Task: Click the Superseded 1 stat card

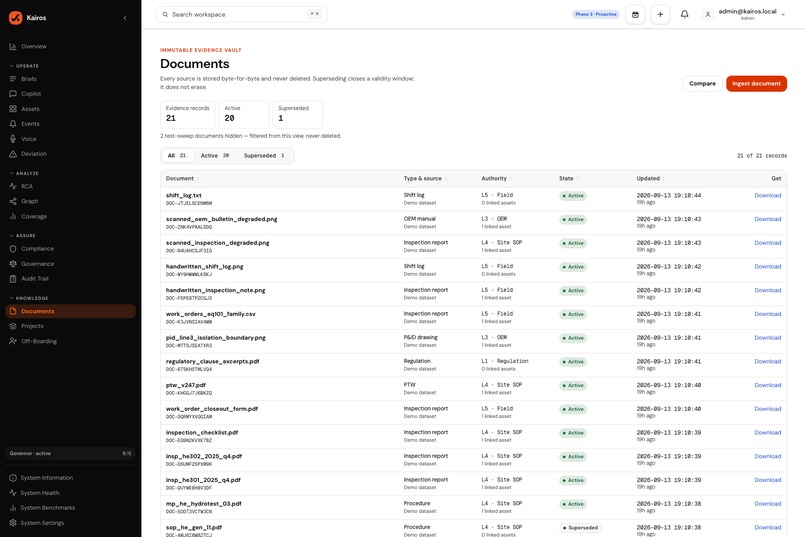Action: point(298,114)
